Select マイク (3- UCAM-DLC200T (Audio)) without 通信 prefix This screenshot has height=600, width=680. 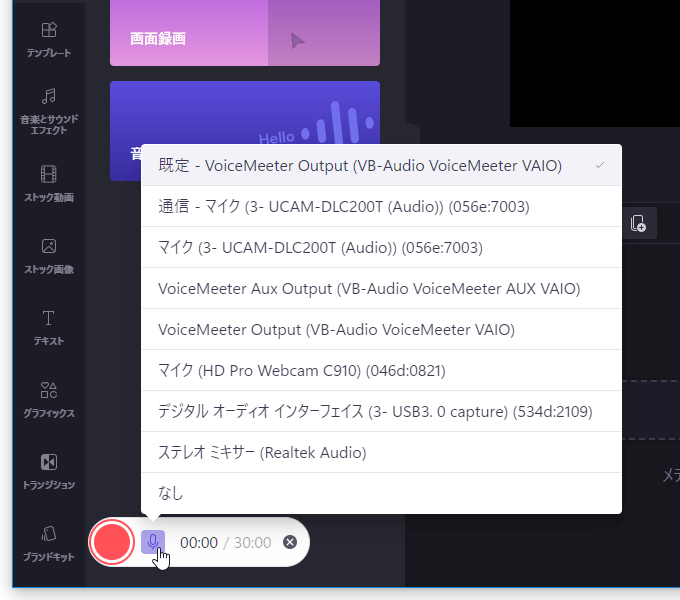[381, 248]
